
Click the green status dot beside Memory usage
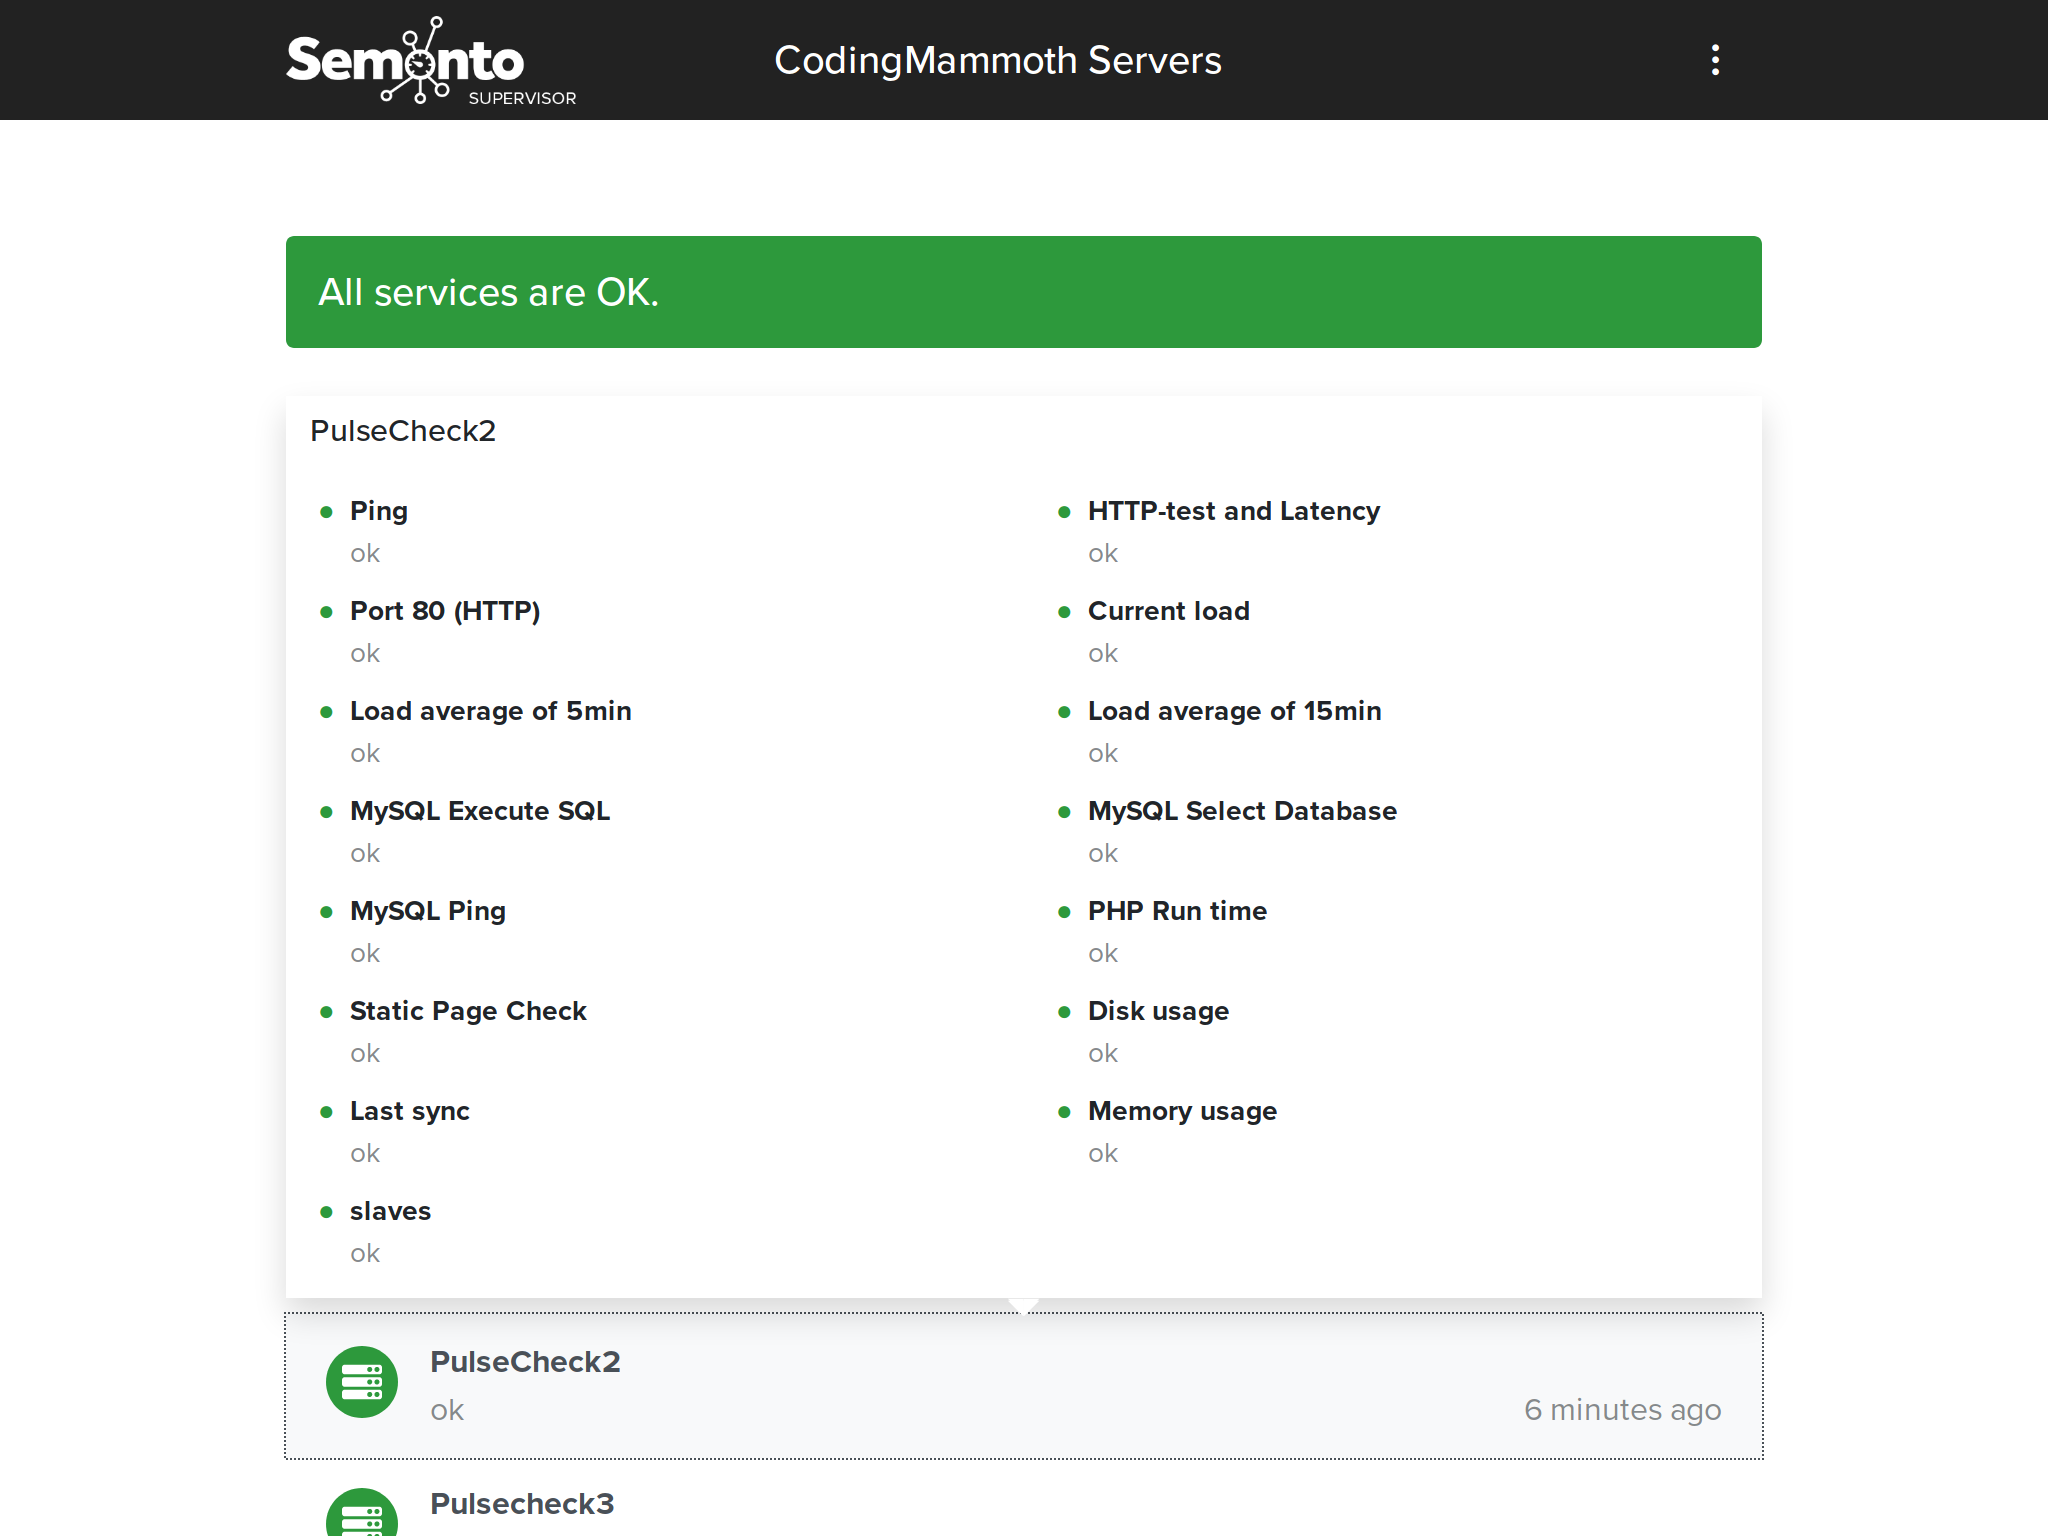(1064, 1112)
